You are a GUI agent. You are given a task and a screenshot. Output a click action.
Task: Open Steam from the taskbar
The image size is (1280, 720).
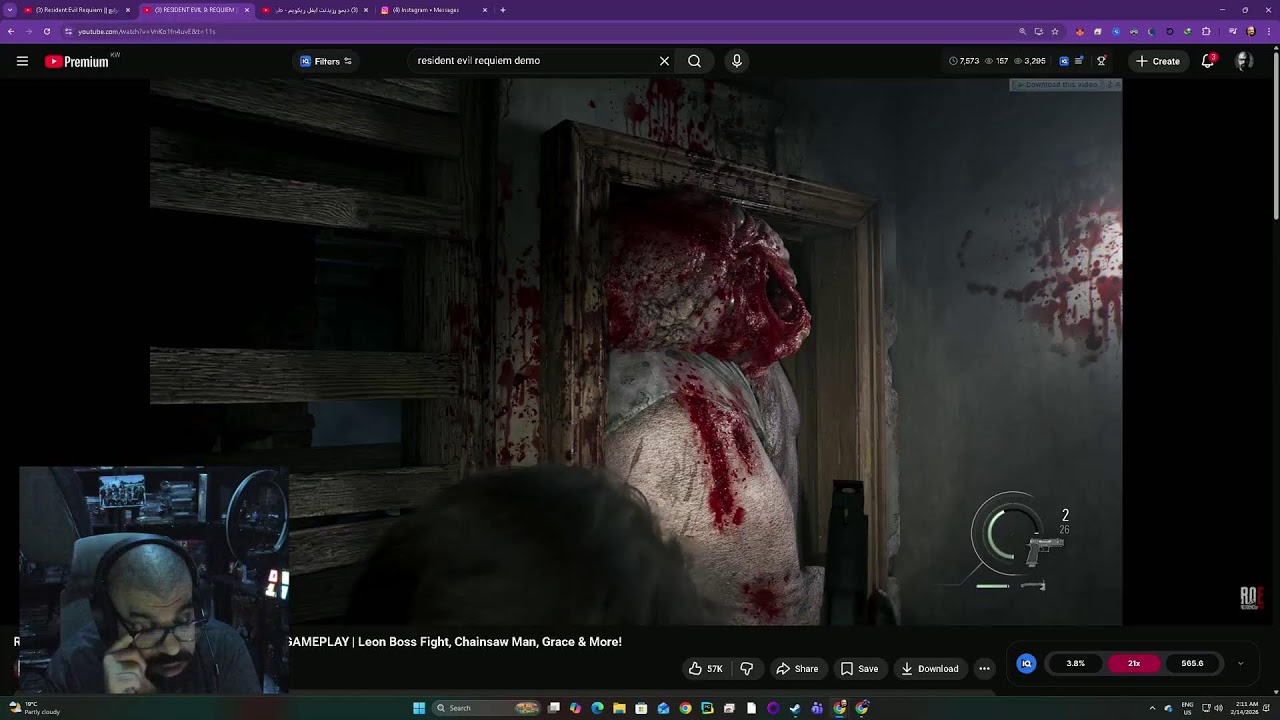coord(794,708)
